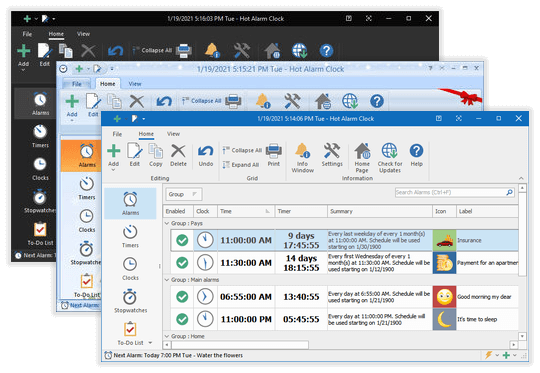Click Collapse All in the front ribbon
Image resolution: width=540 pixels, height=373 pixels.
pyautogui.click(x=242, y=150)
